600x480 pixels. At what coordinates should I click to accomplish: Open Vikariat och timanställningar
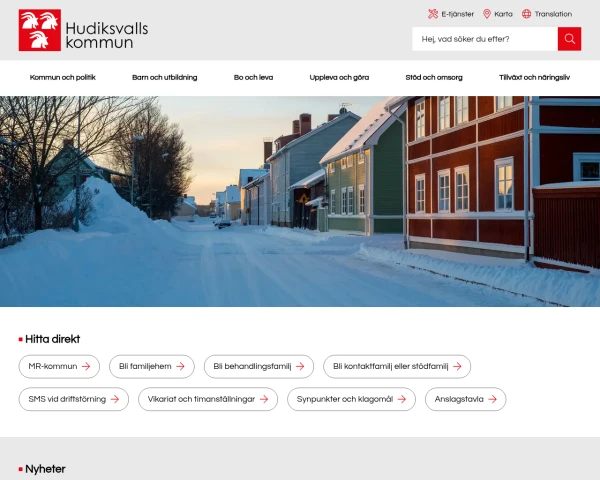(x=208, y=399)
